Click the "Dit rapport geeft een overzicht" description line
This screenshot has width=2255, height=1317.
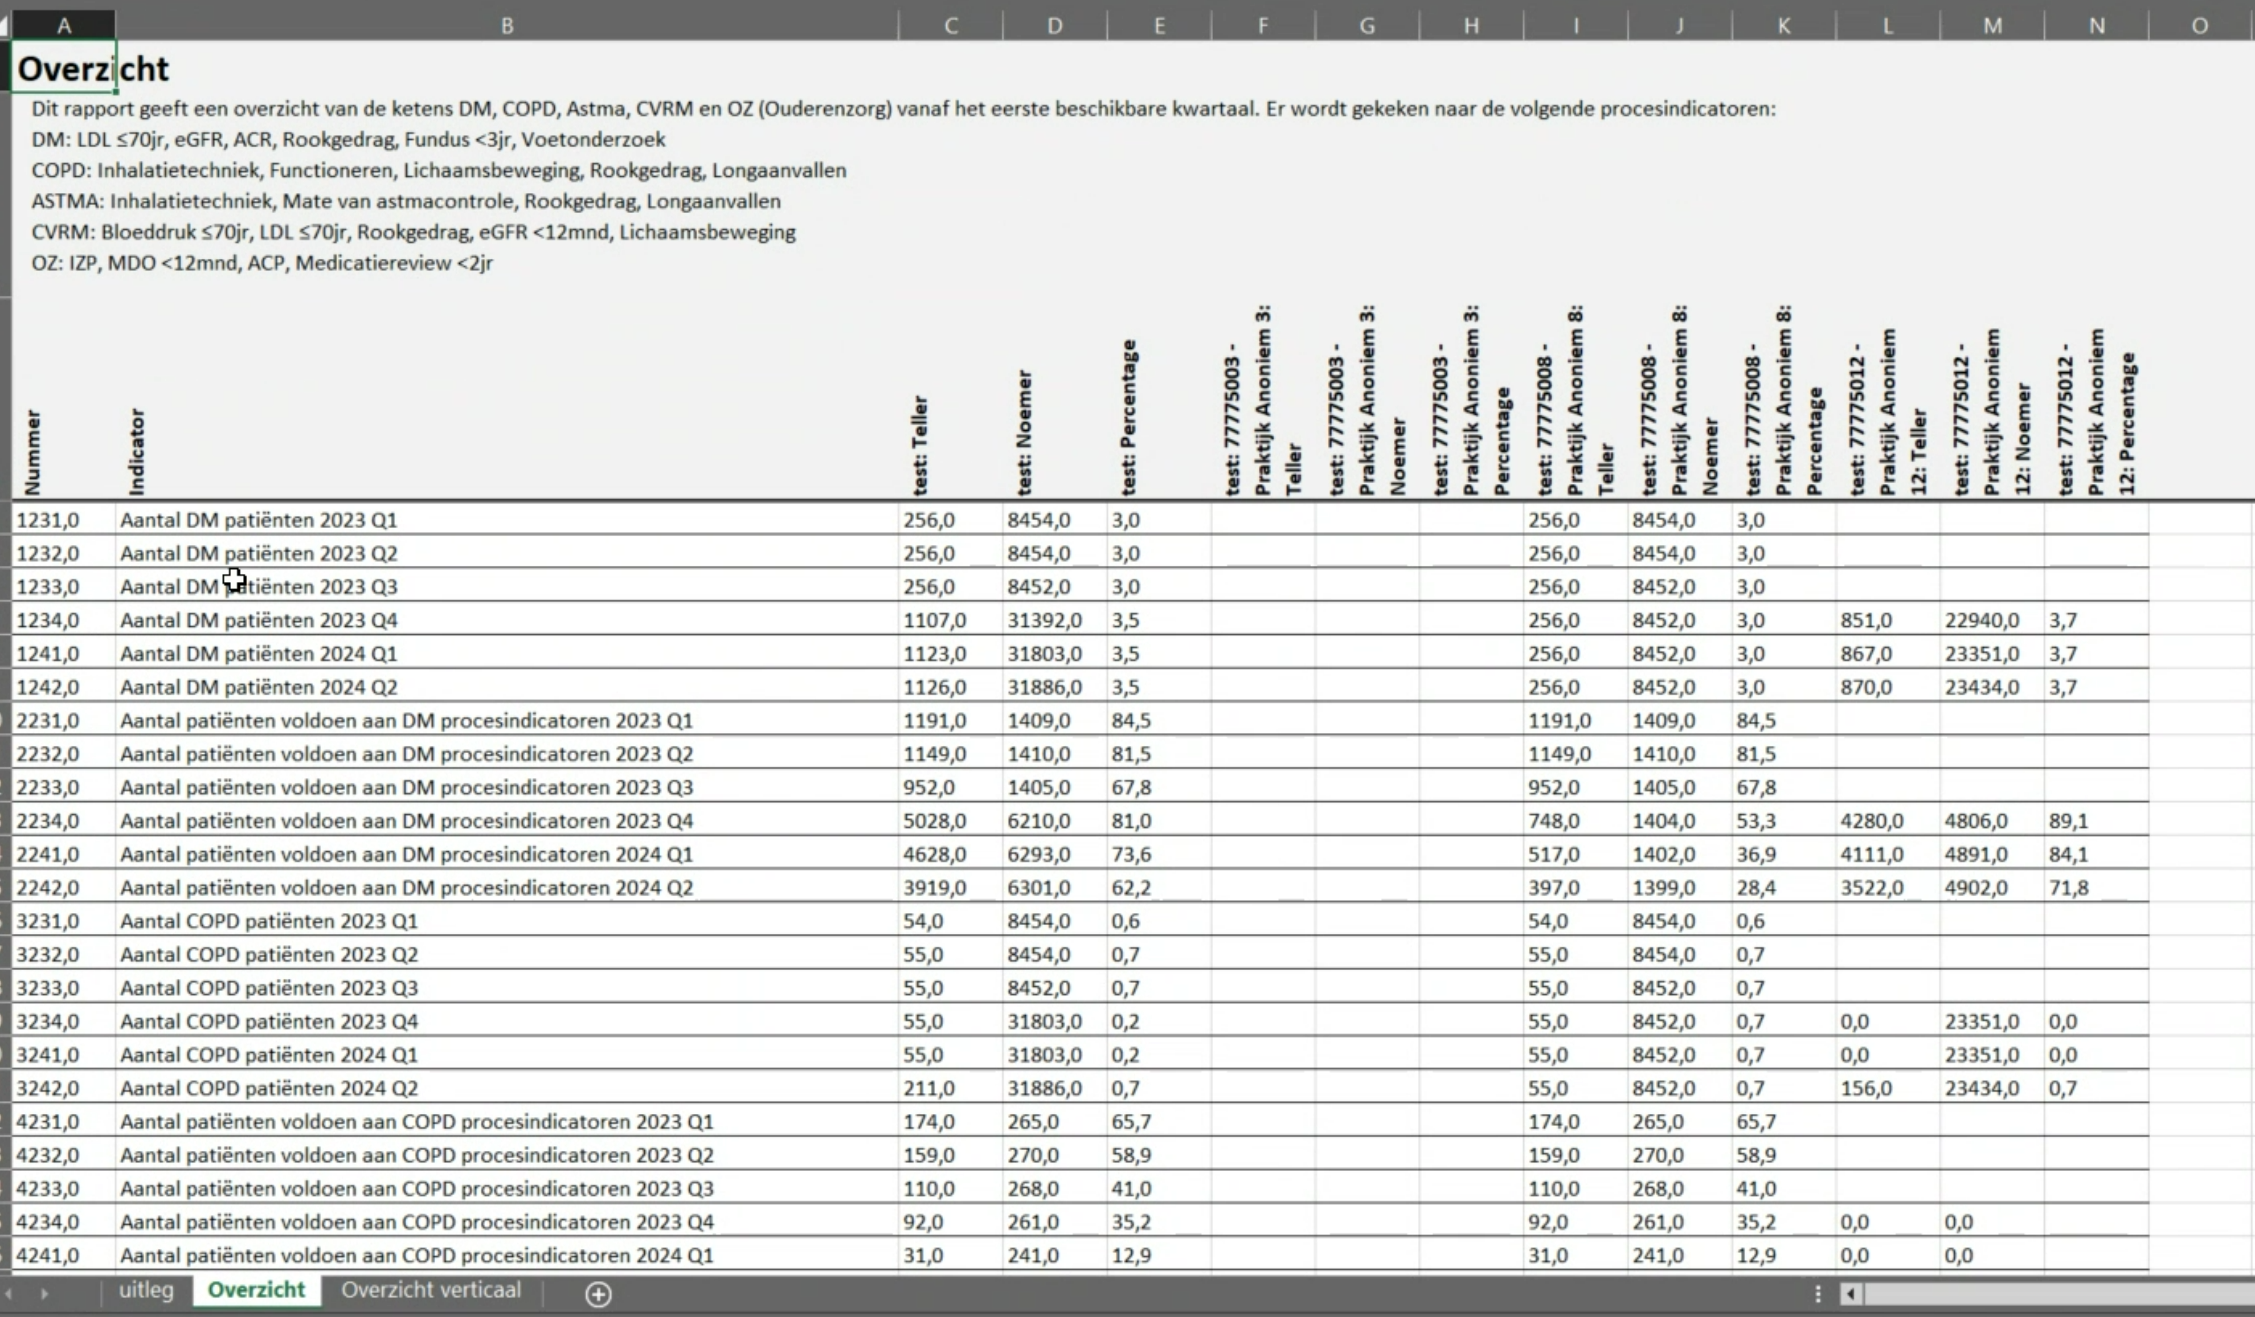(903, 109)
